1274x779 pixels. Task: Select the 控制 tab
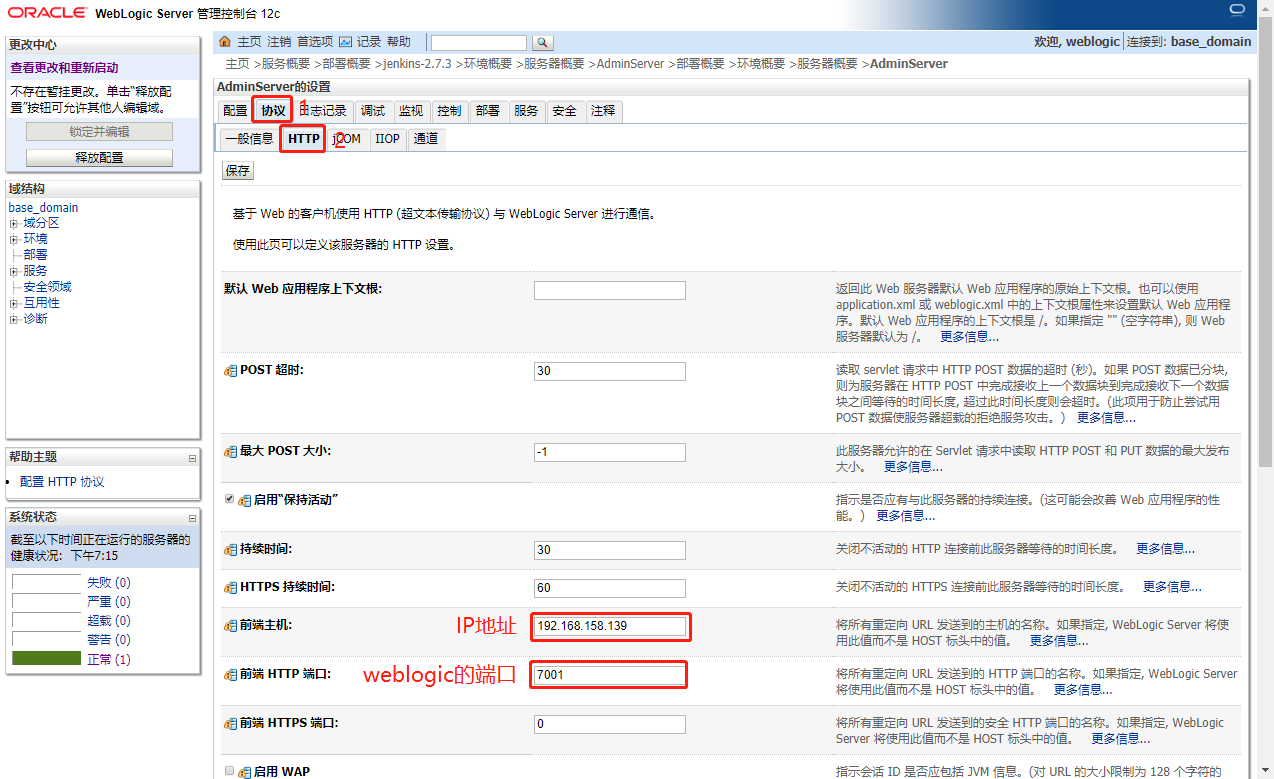pyautogui.click(x=450, y=111)
